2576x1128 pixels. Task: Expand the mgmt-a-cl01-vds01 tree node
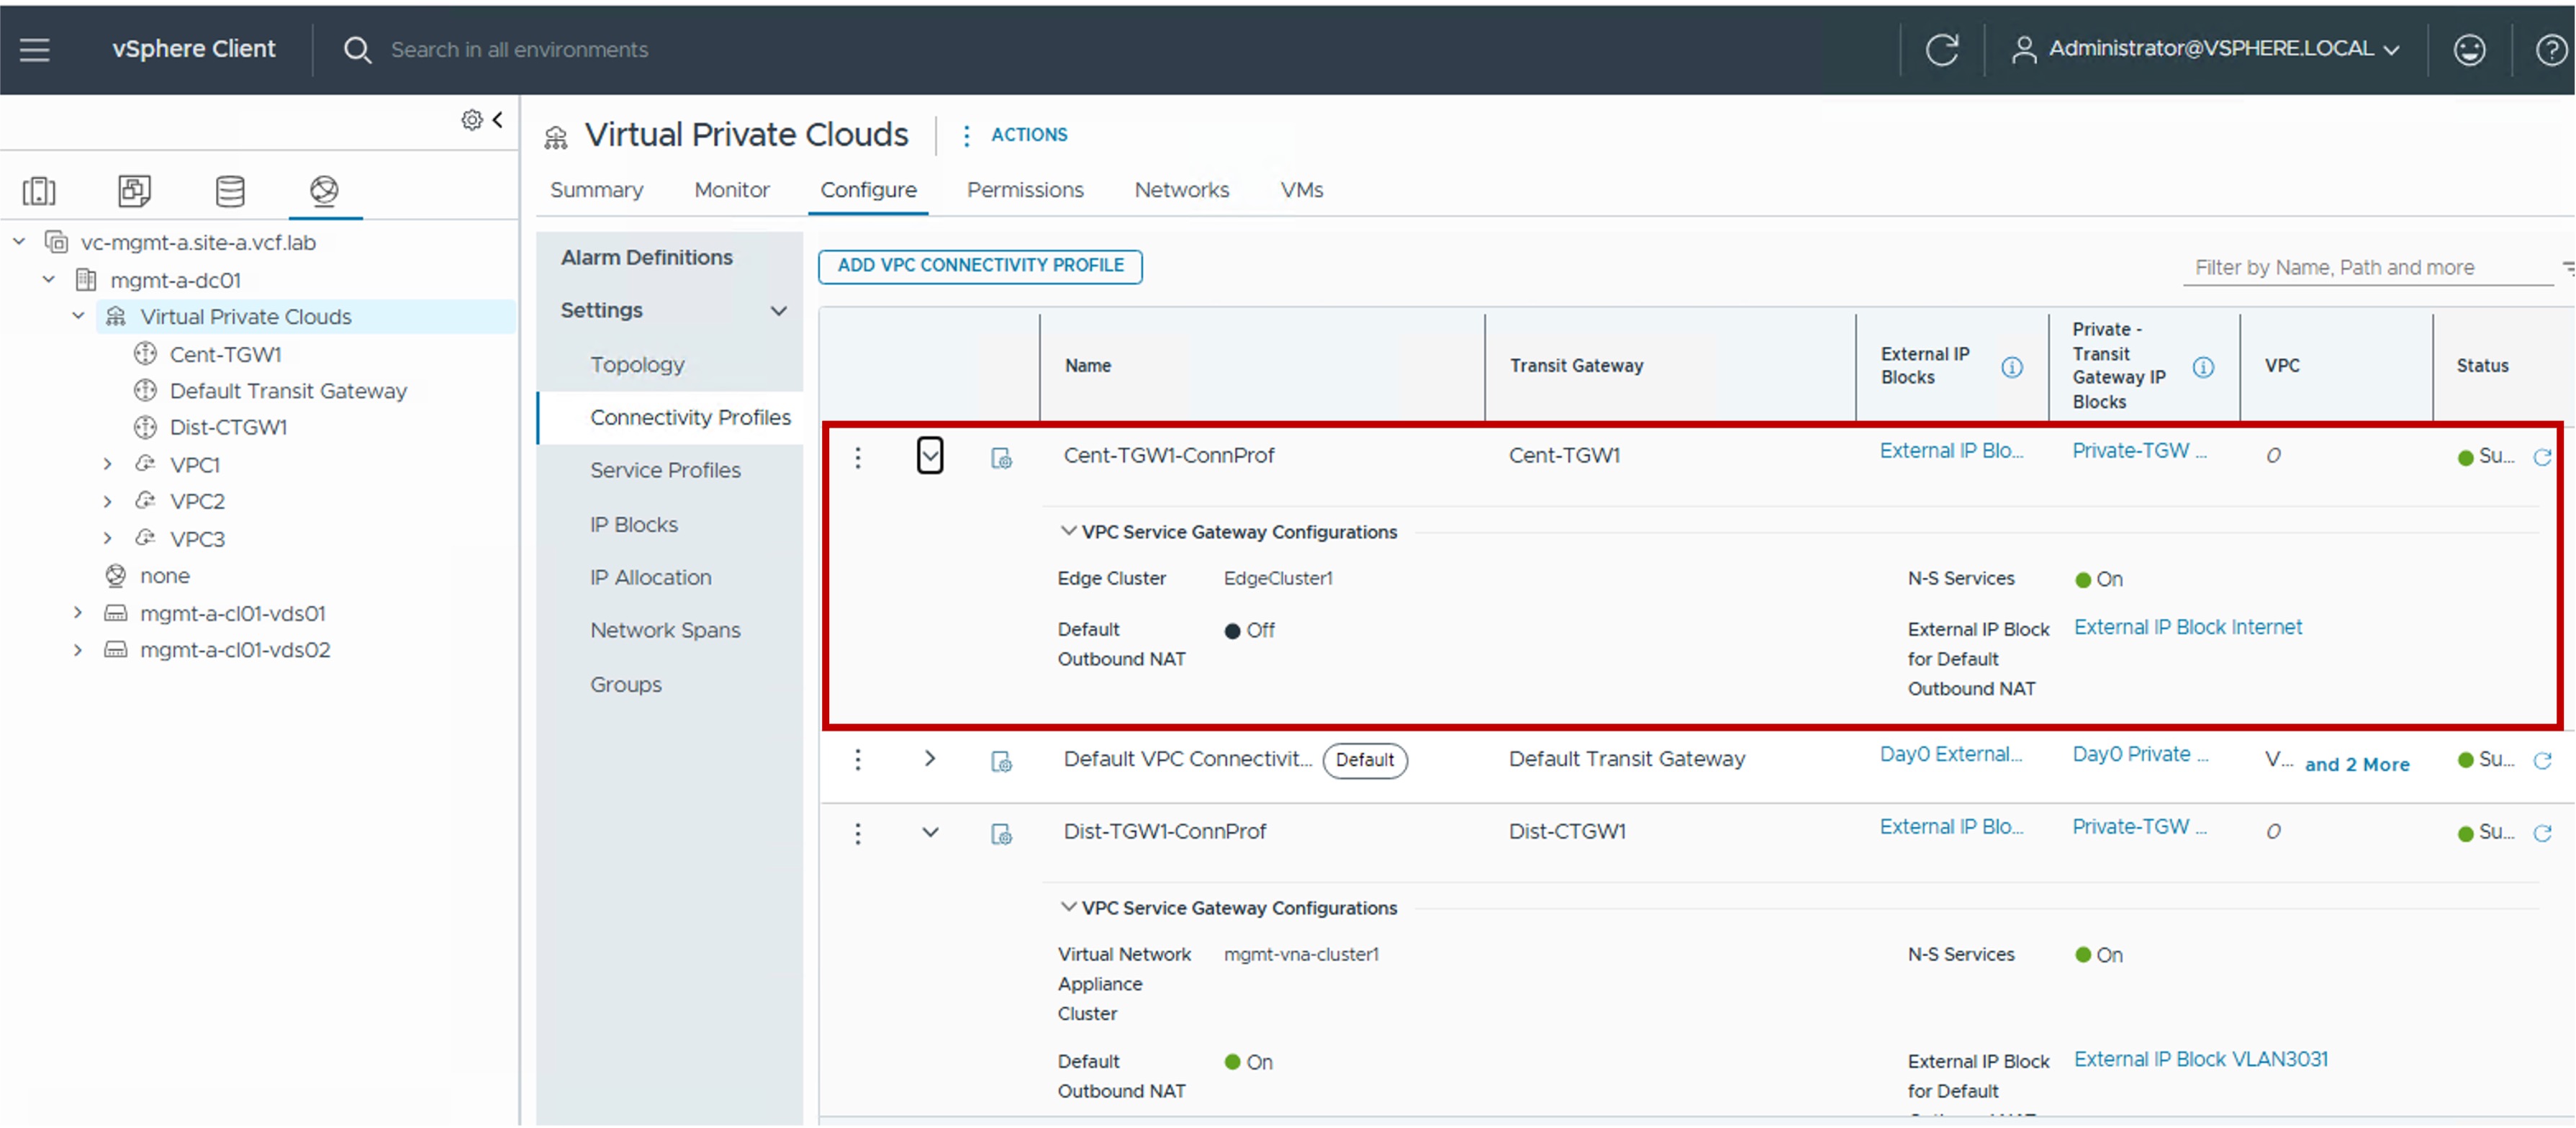coord(78,613)
